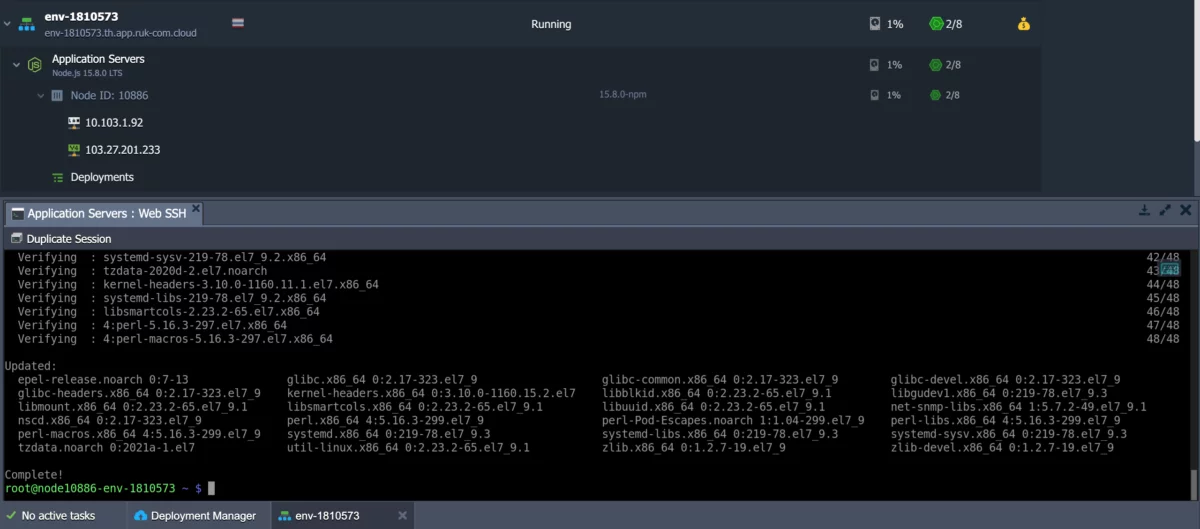
Task: Click the Node.js Application Servers icon
Action: pyautogui.click(x=35, y=65)
